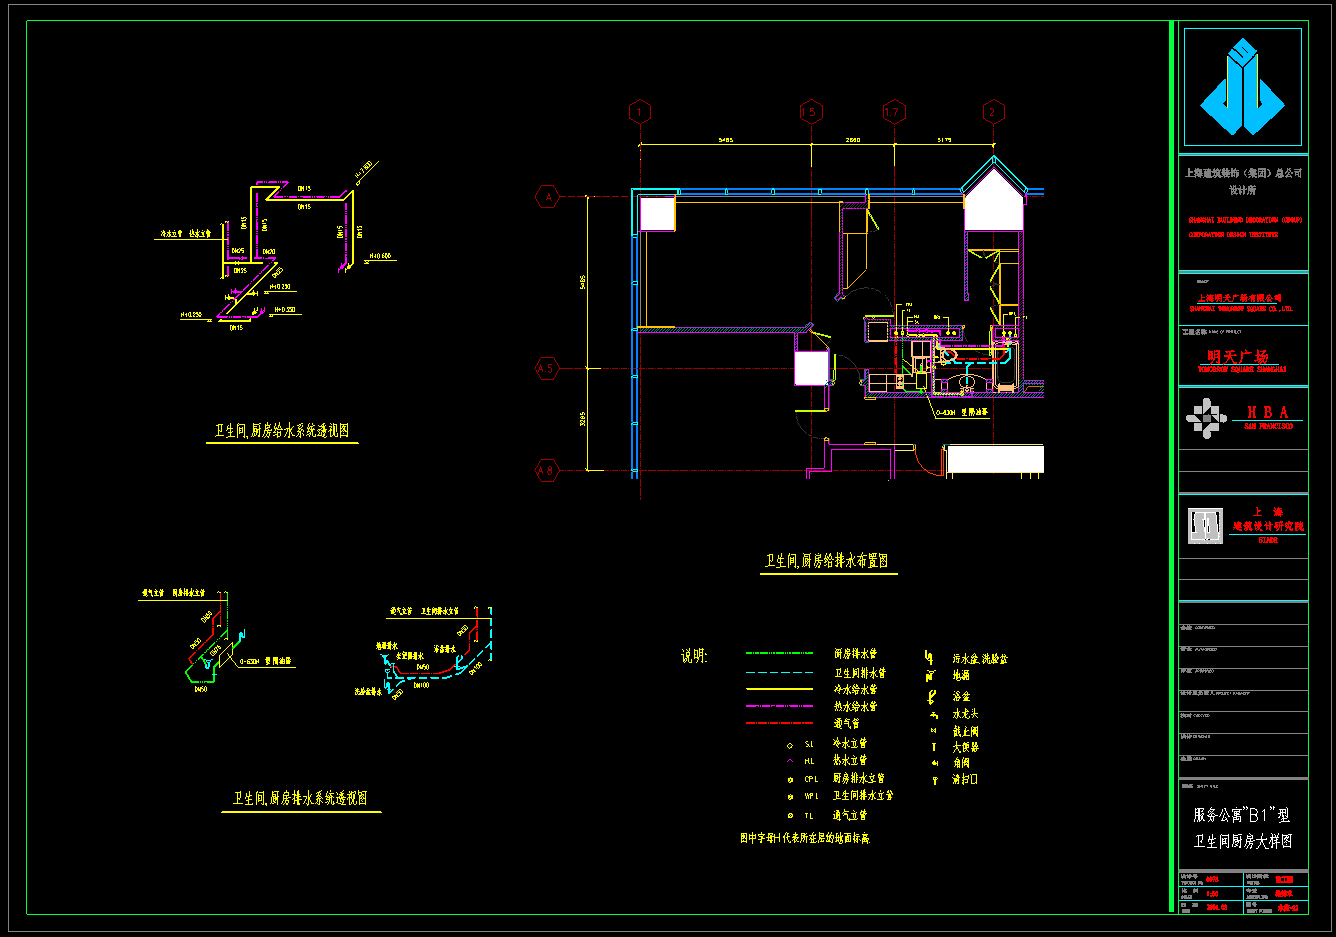Click grid axis bubble 2 above the plan
Viewport: 1336px width, 937px height.
click(x=993, y=112)
